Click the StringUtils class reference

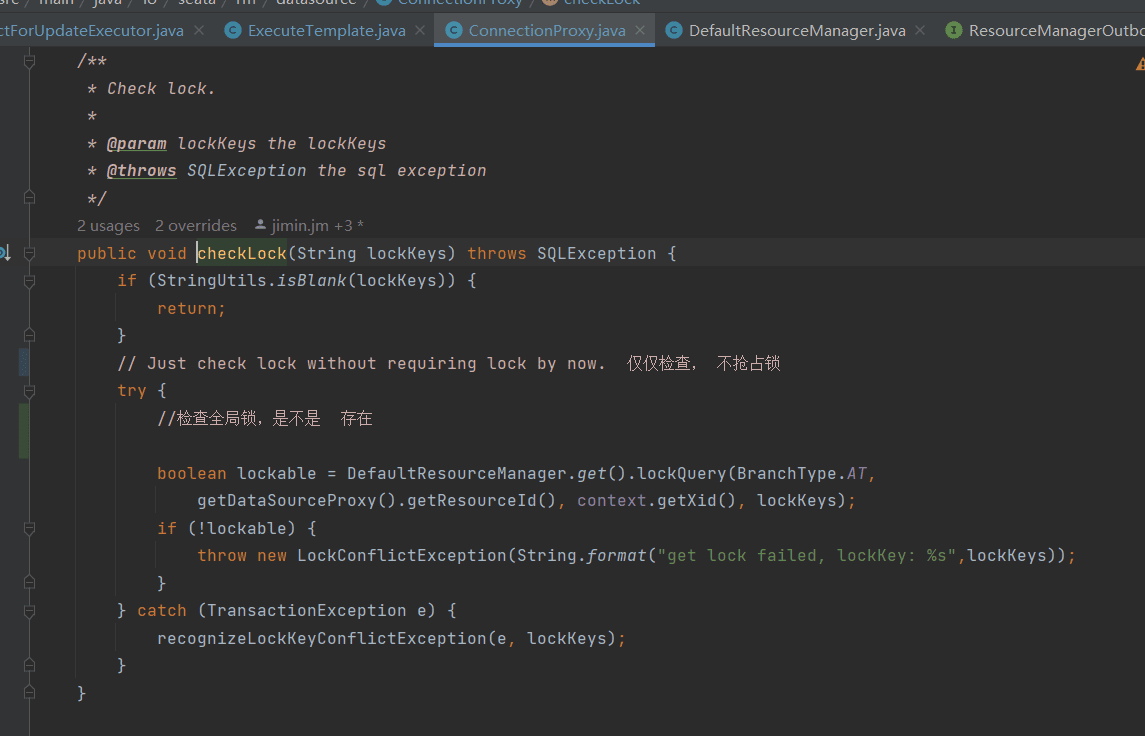pos(212,280)
